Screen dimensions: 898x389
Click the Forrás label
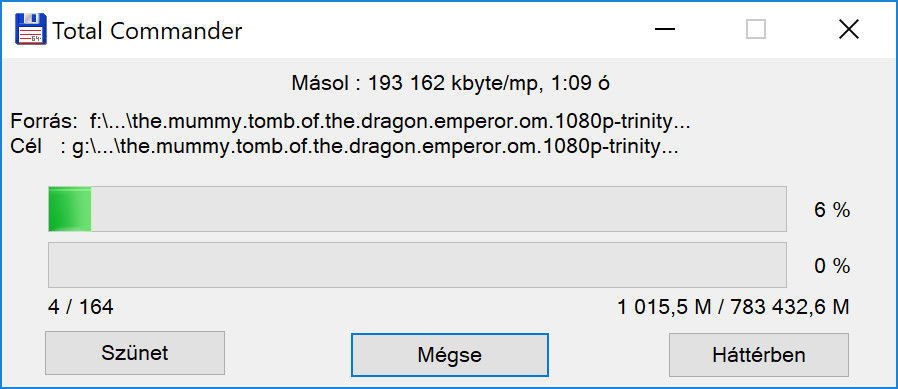[x=44, y=122]
